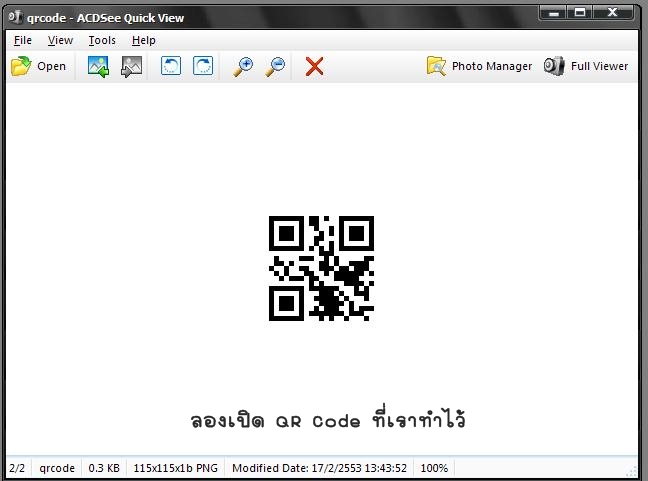Click the Open button label
The image size is (648, 481).
(x=51, y=66)
